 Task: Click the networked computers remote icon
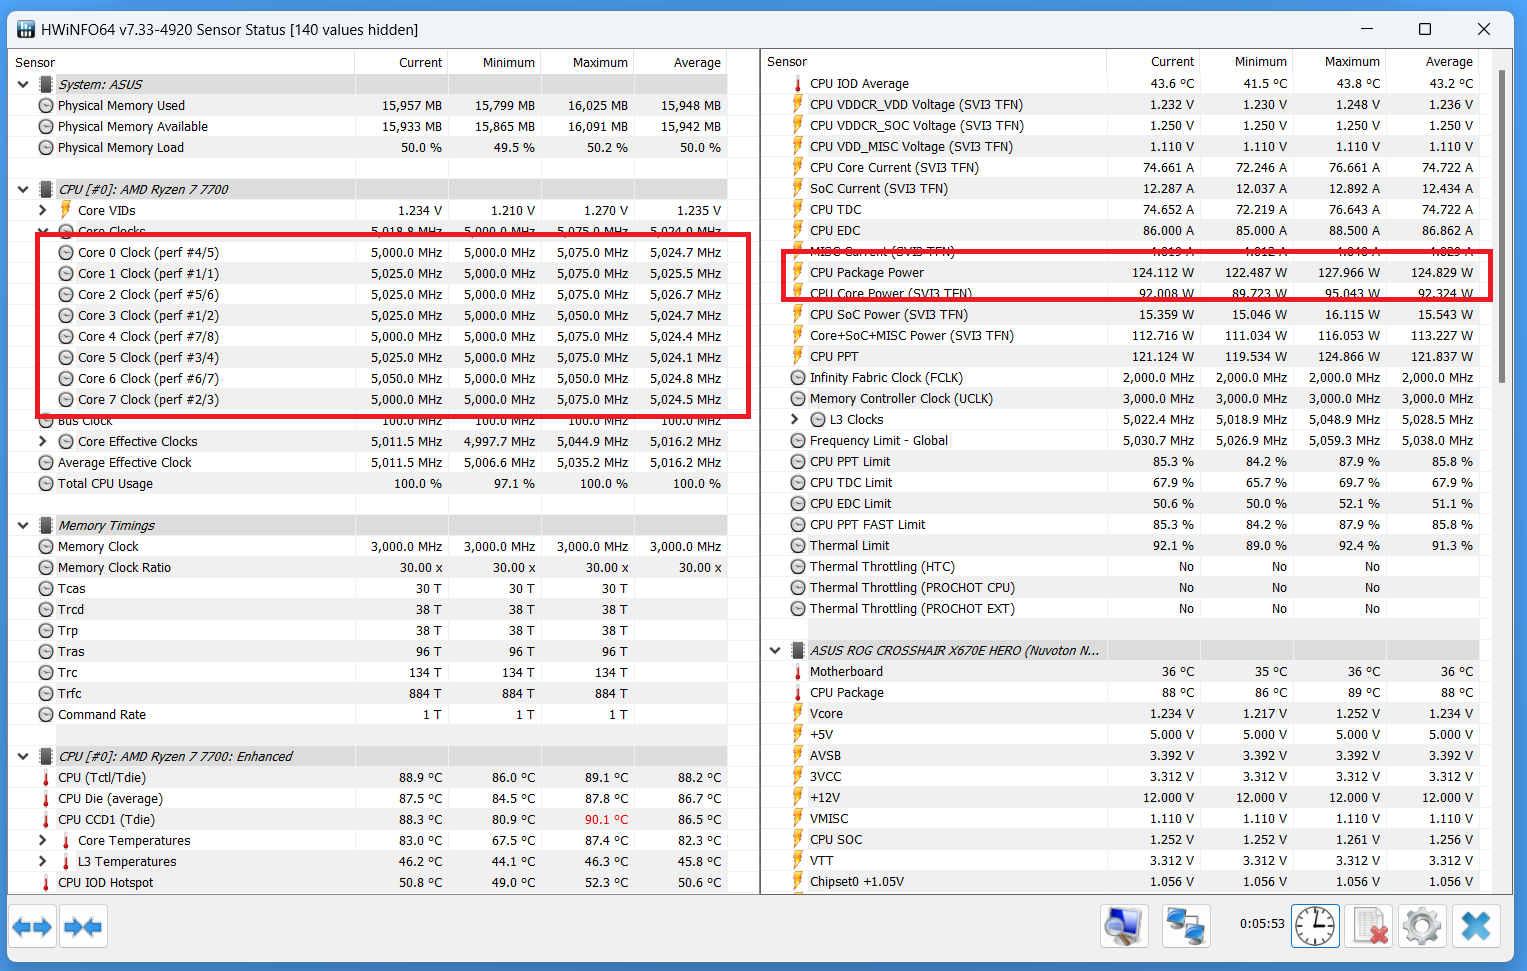tap(1186, 926)
